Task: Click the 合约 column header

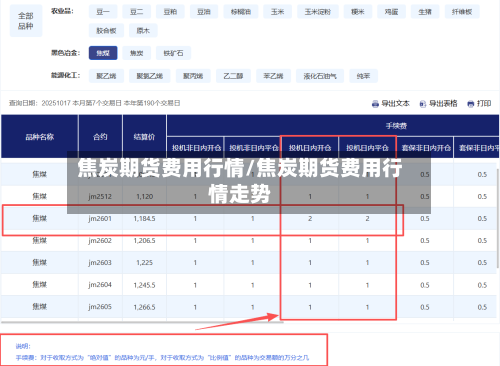Action: point(100,137)
